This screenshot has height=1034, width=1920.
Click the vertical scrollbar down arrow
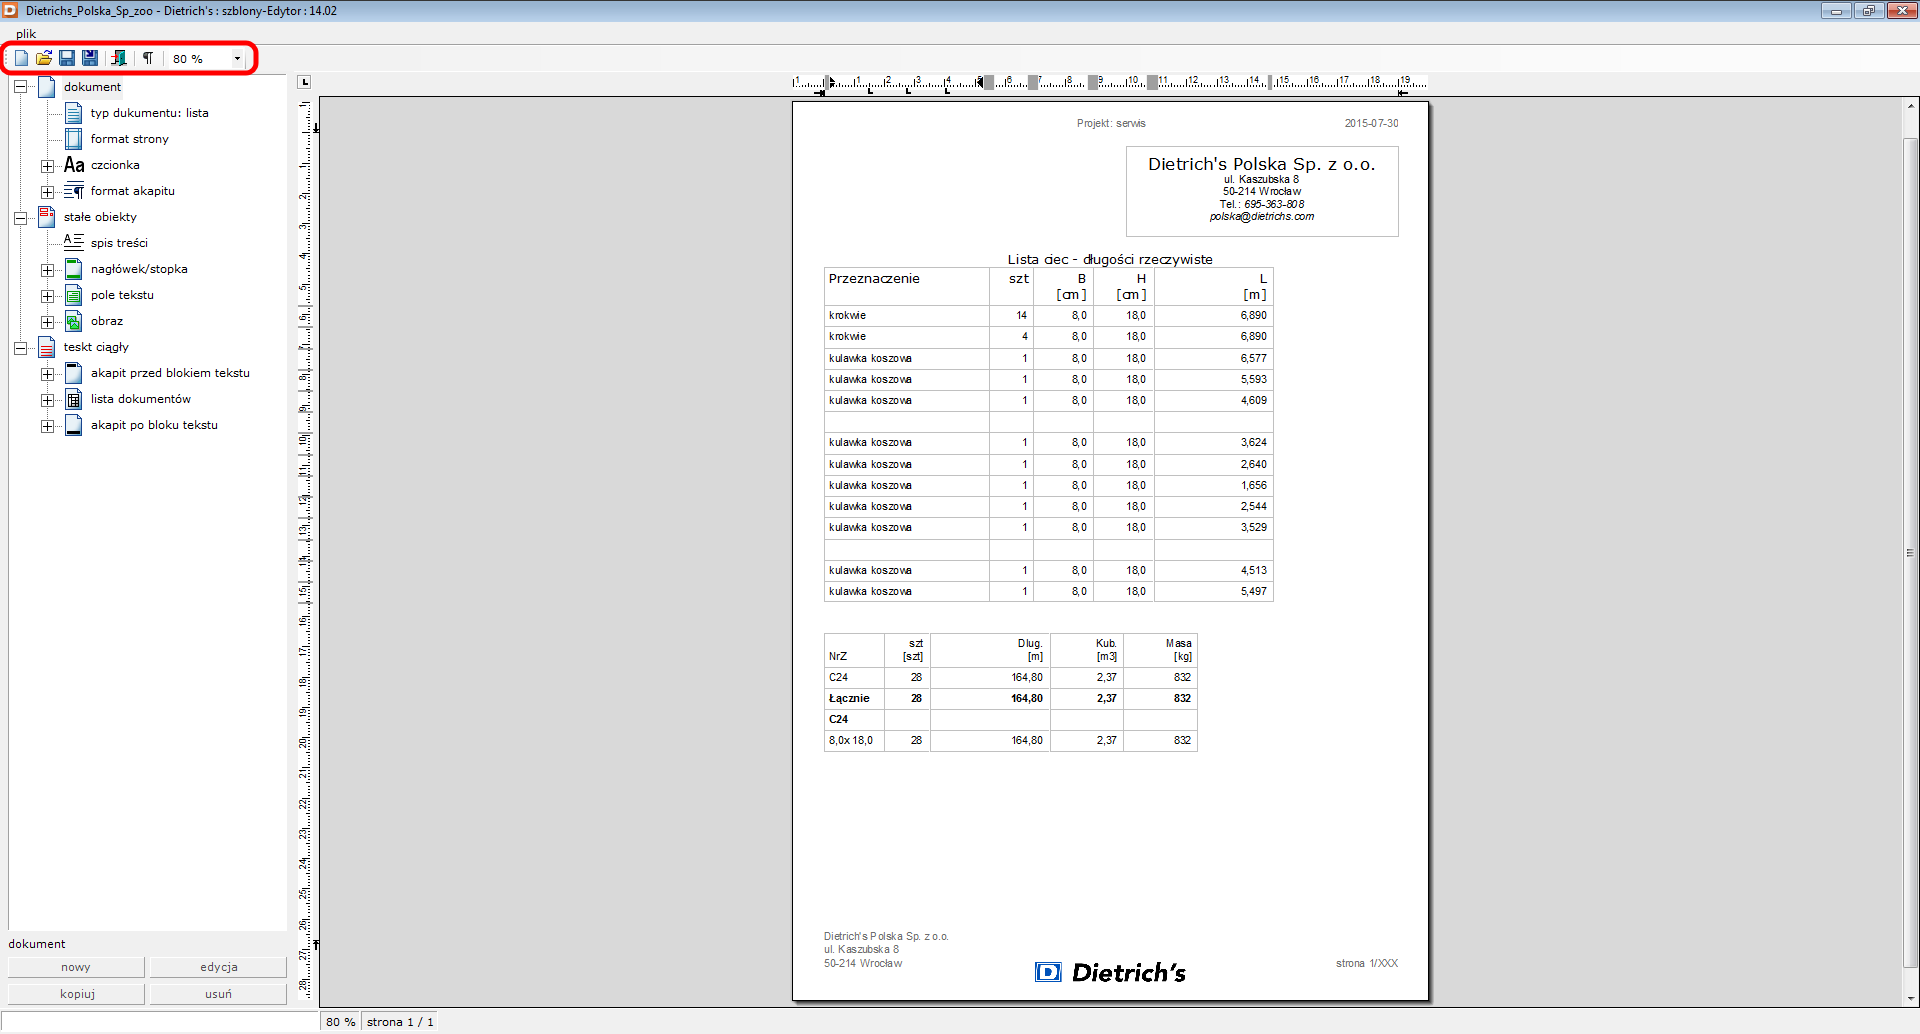tap(1910, 998)
